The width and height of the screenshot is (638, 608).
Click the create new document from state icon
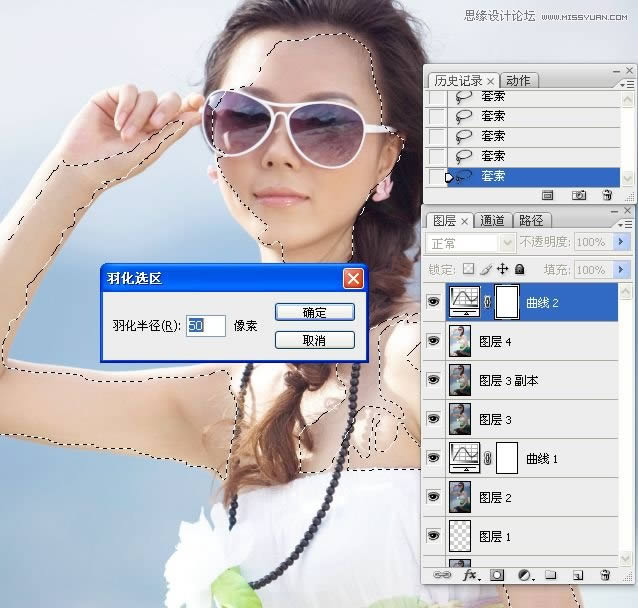click(548, 196)
